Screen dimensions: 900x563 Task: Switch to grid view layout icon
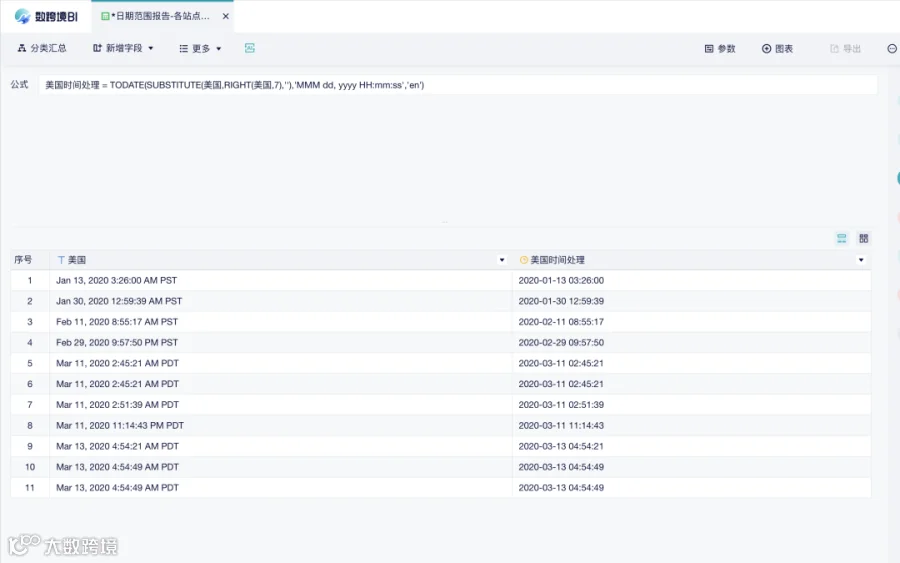pyautogui.click(x=863, y=238)
